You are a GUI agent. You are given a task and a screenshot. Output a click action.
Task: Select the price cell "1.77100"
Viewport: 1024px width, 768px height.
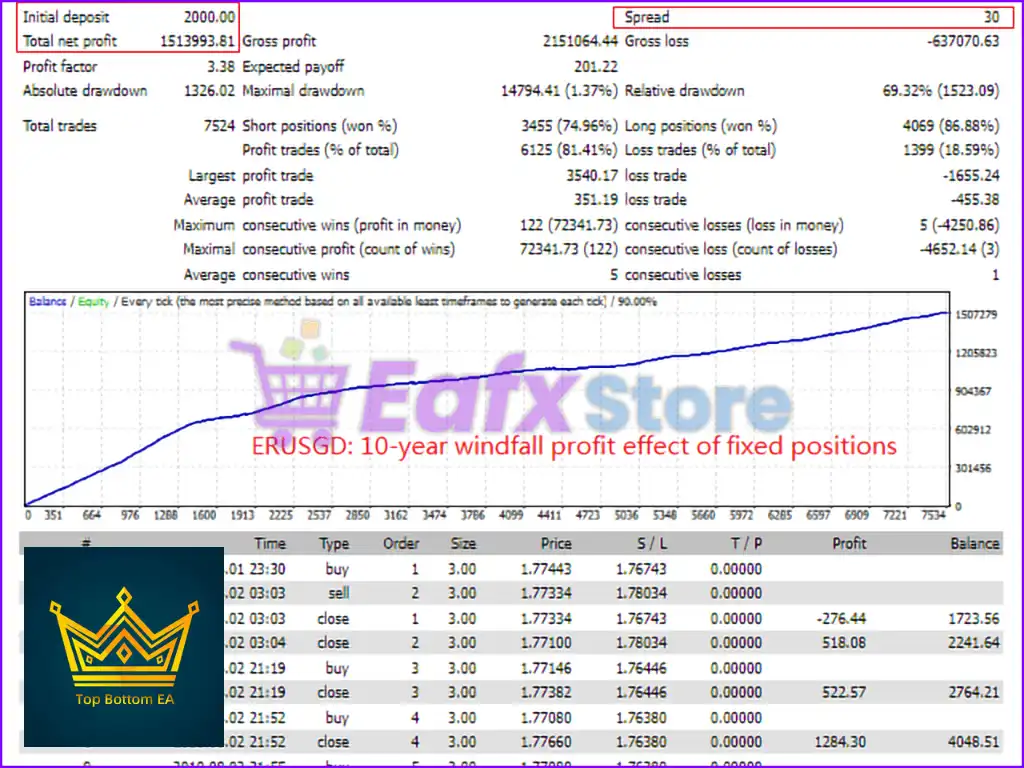pyautogui.click(x=546, y=643)
